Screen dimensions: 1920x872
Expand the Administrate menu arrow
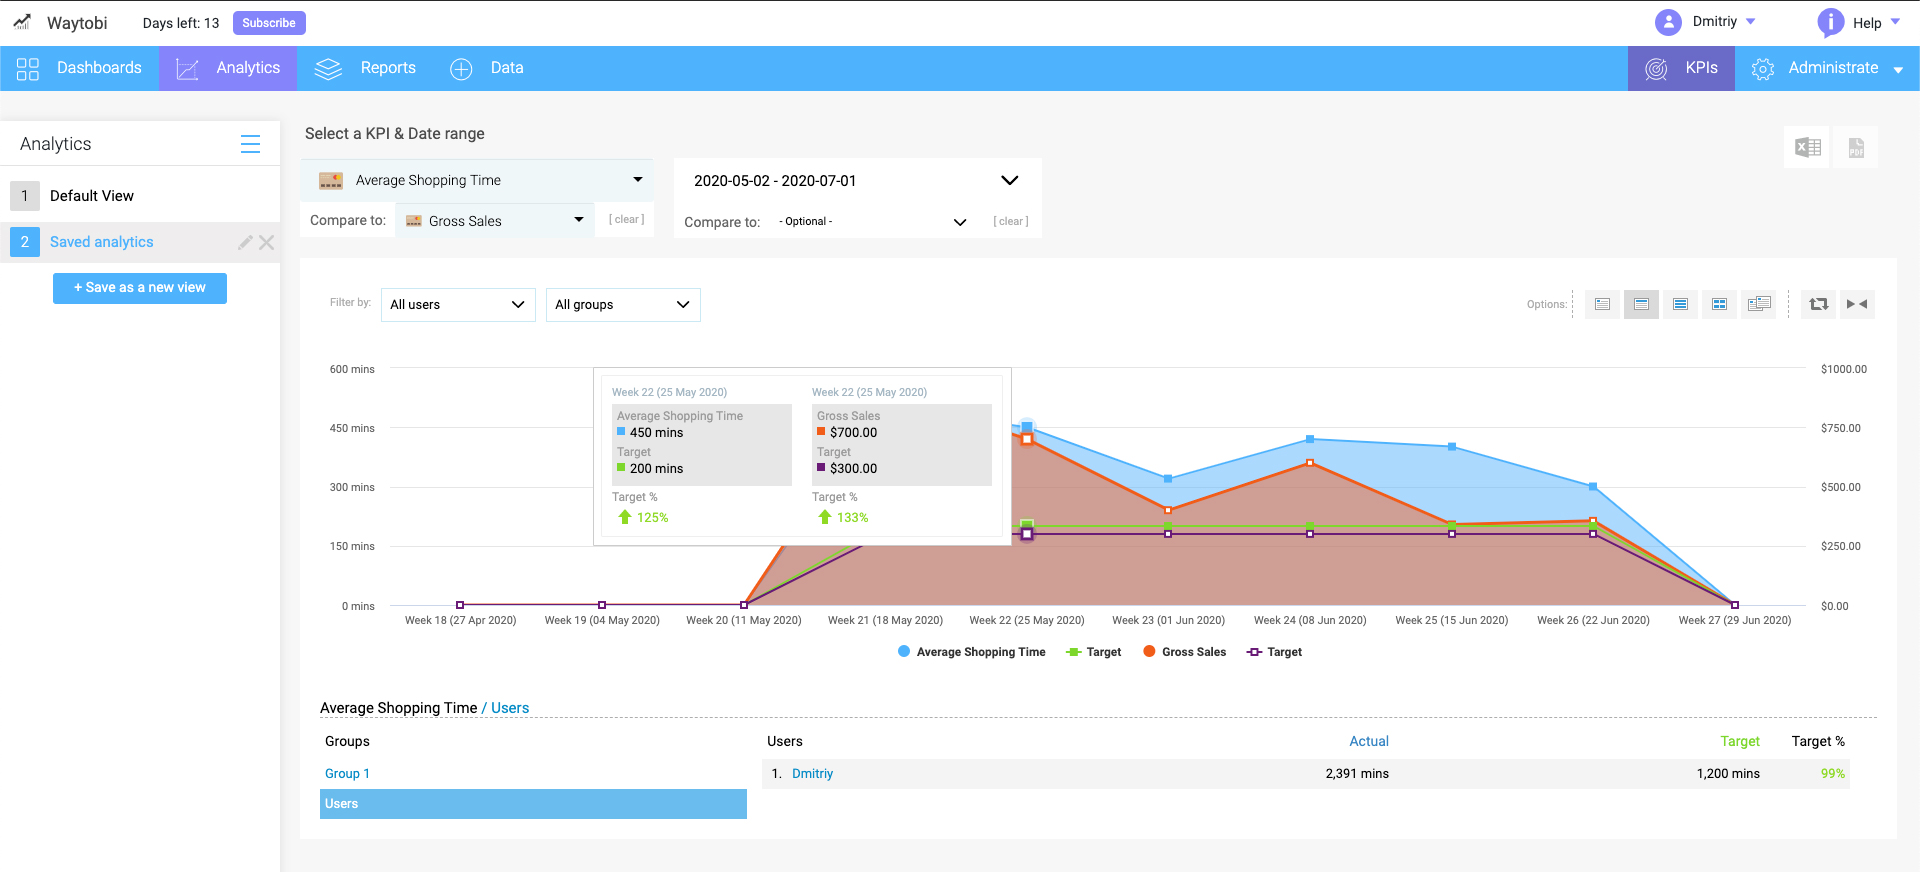[x=1898, y=69]
